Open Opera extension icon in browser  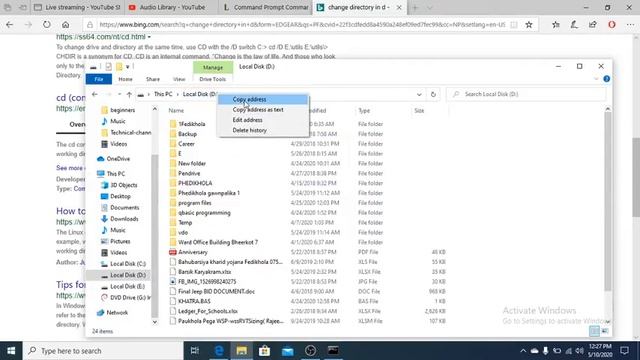click(611, 25)
